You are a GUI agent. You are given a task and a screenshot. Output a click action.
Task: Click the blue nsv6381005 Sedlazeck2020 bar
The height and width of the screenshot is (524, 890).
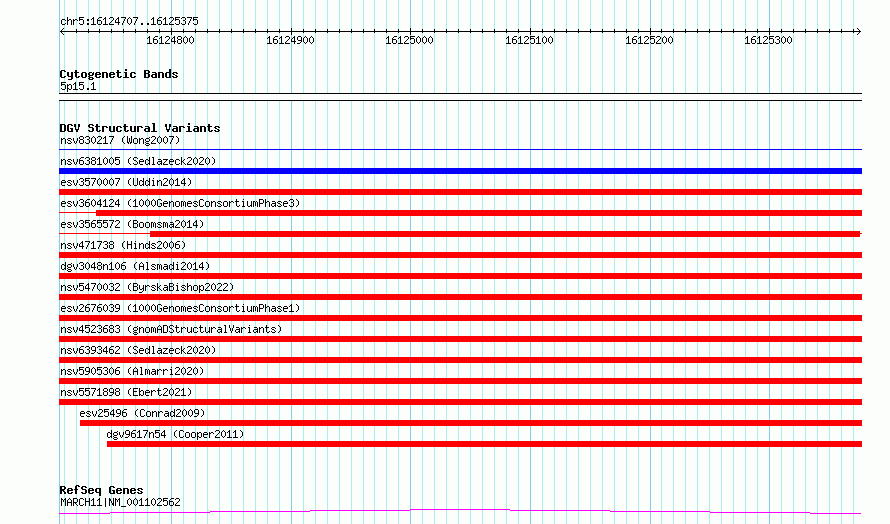[x=460, y=171]
